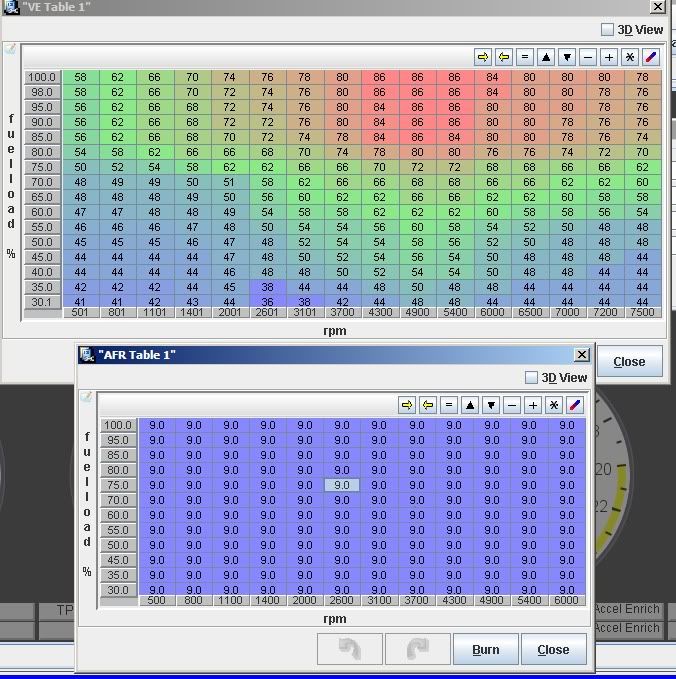Click the up-triangle increase icon in AFR Table
Image resolution: width=676 pixels, height=679 pixels.
pyautogui.click(x=469, y=405)
